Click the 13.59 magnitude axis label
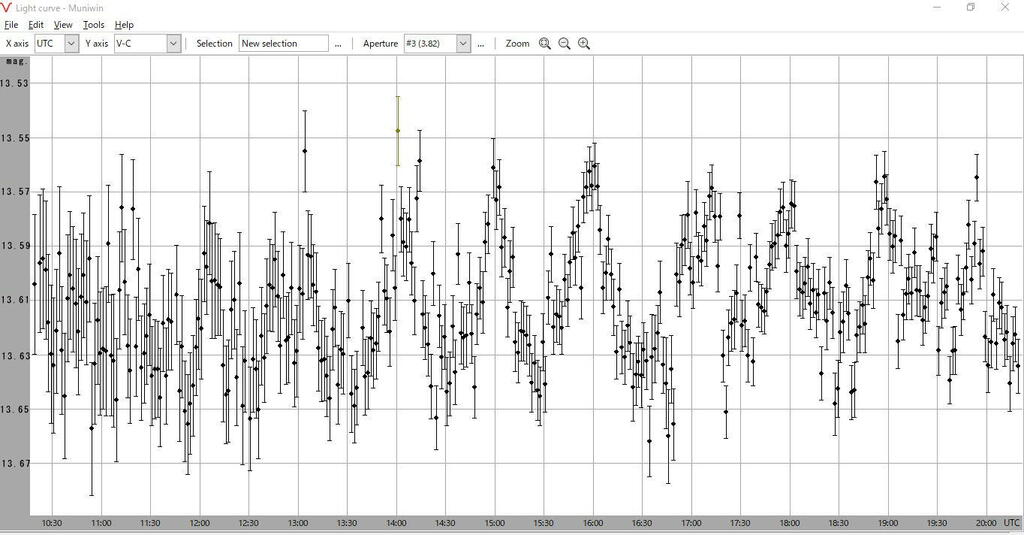1024x535 pixels. tap(15, 246)
